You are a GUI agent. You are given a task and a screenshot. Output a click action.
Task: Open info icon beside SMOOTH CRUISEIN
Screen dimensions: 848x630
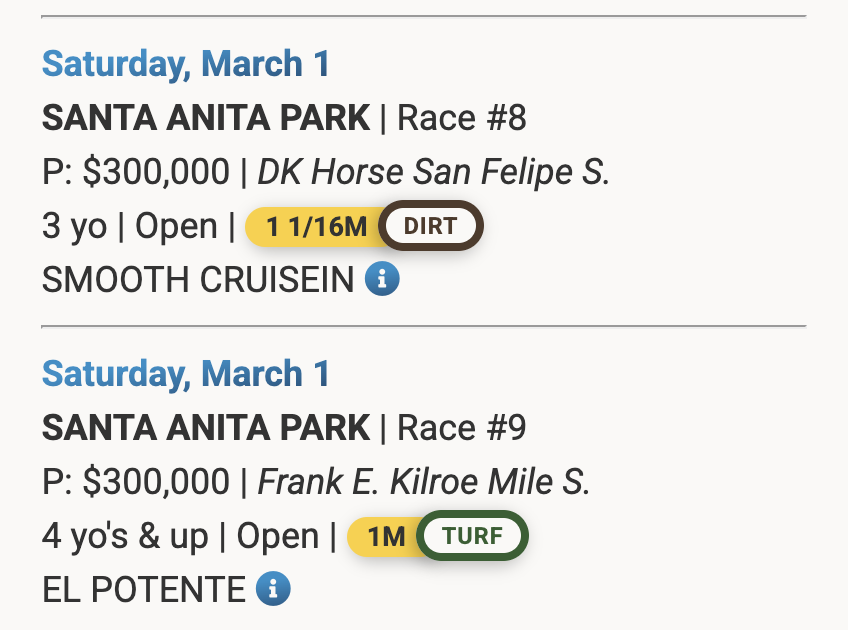(382, 279)
